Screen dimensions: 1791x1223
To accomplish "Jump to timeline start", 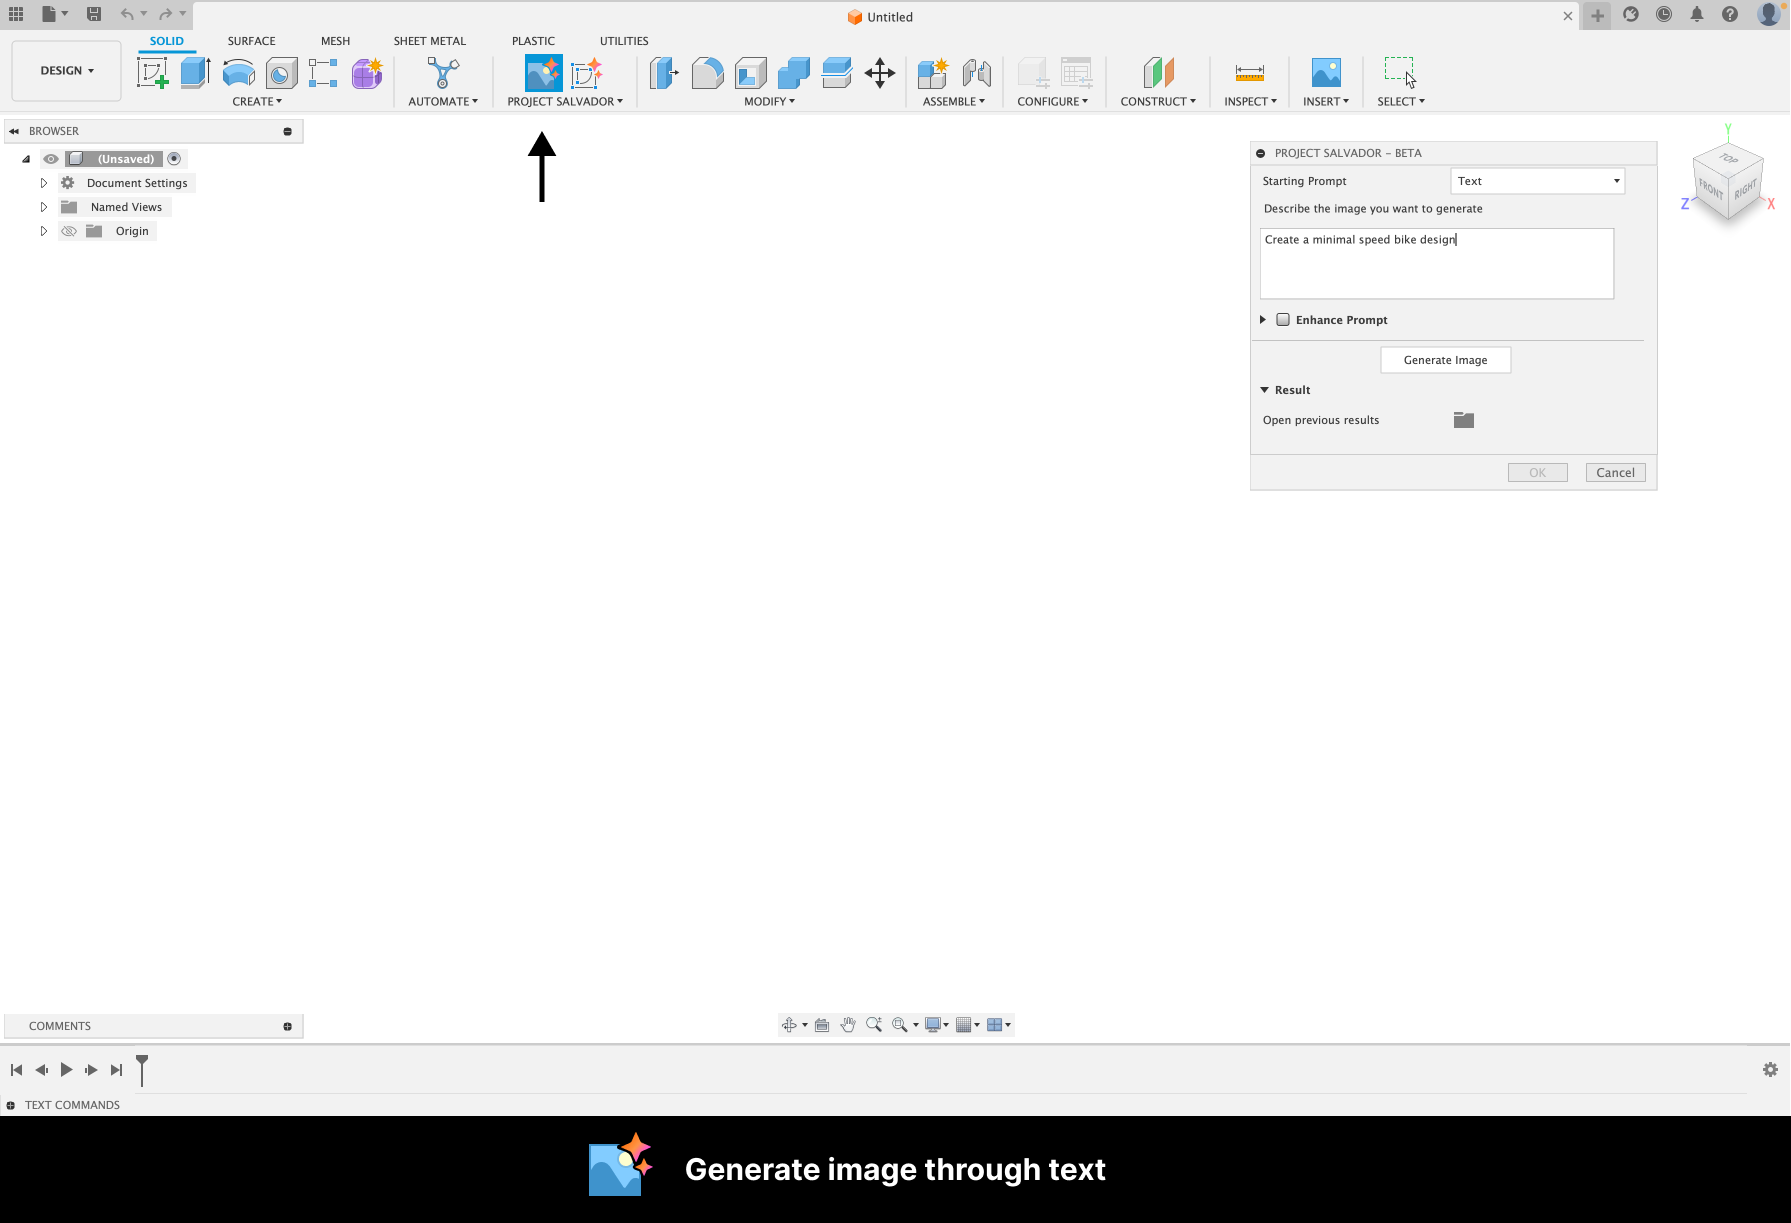I will point(16,1070).
